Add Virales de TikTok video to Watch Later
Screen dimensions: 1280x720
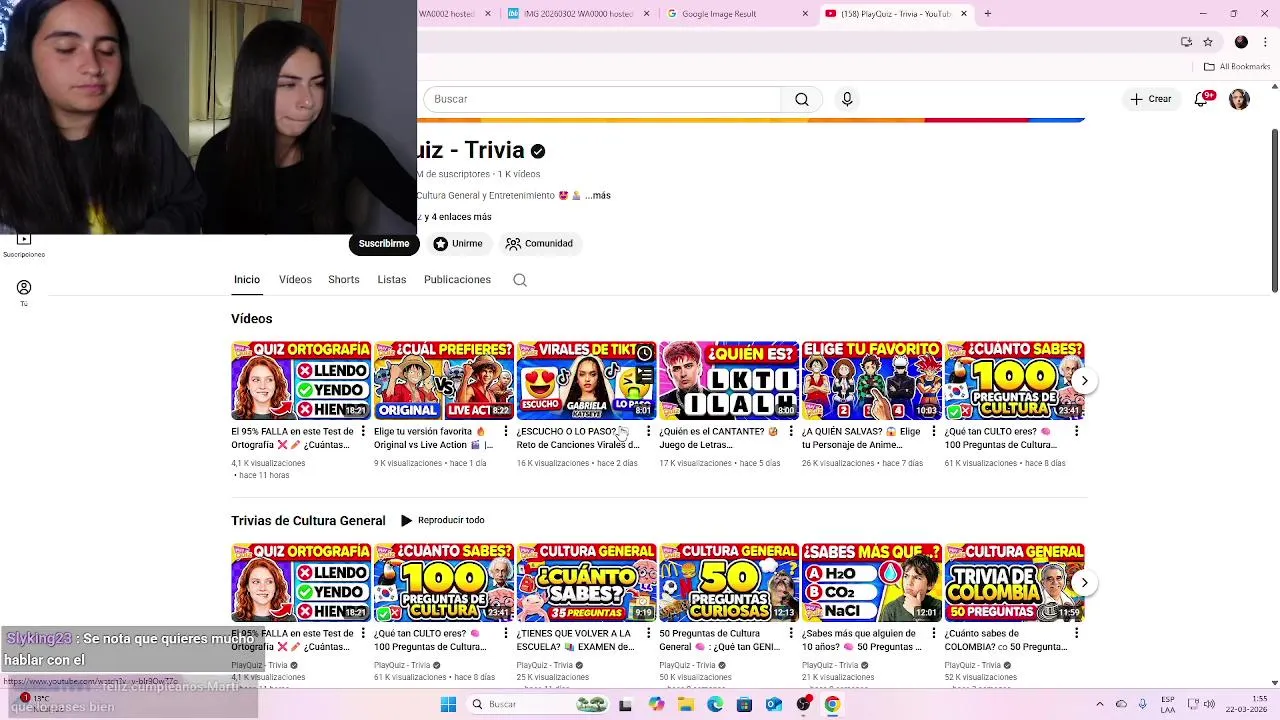[645, 353]
